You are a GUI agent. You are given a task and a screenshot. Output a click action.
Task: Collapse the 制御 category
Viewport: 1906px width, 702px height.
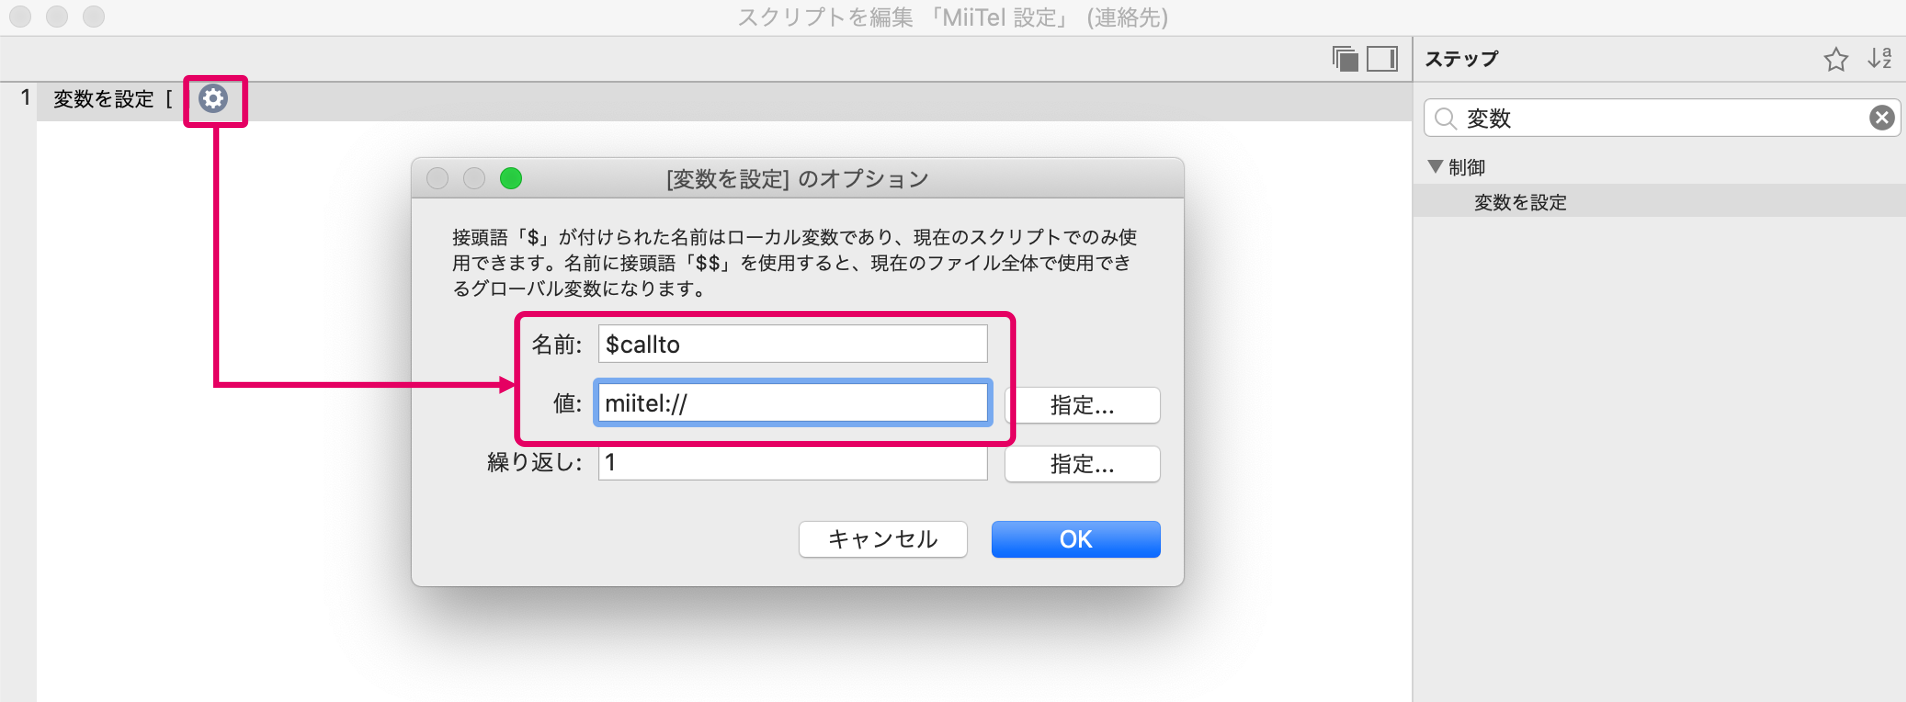[x=1435, y=167]
